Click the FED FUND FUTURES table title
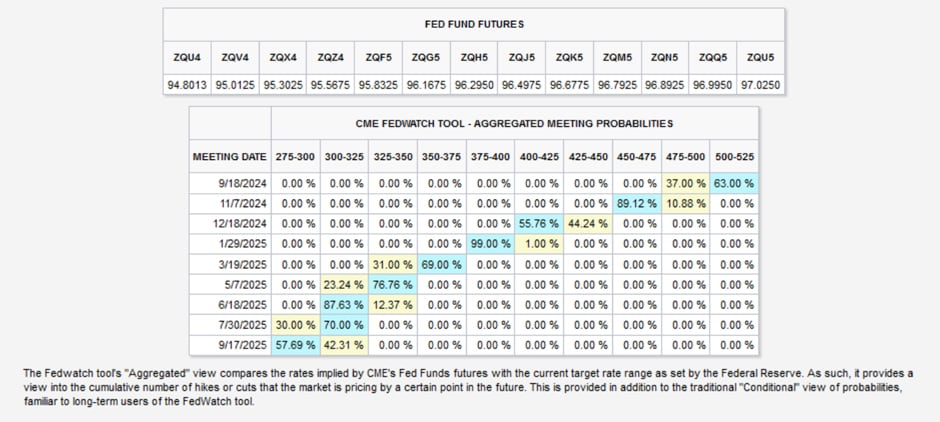 click(474, 24)
